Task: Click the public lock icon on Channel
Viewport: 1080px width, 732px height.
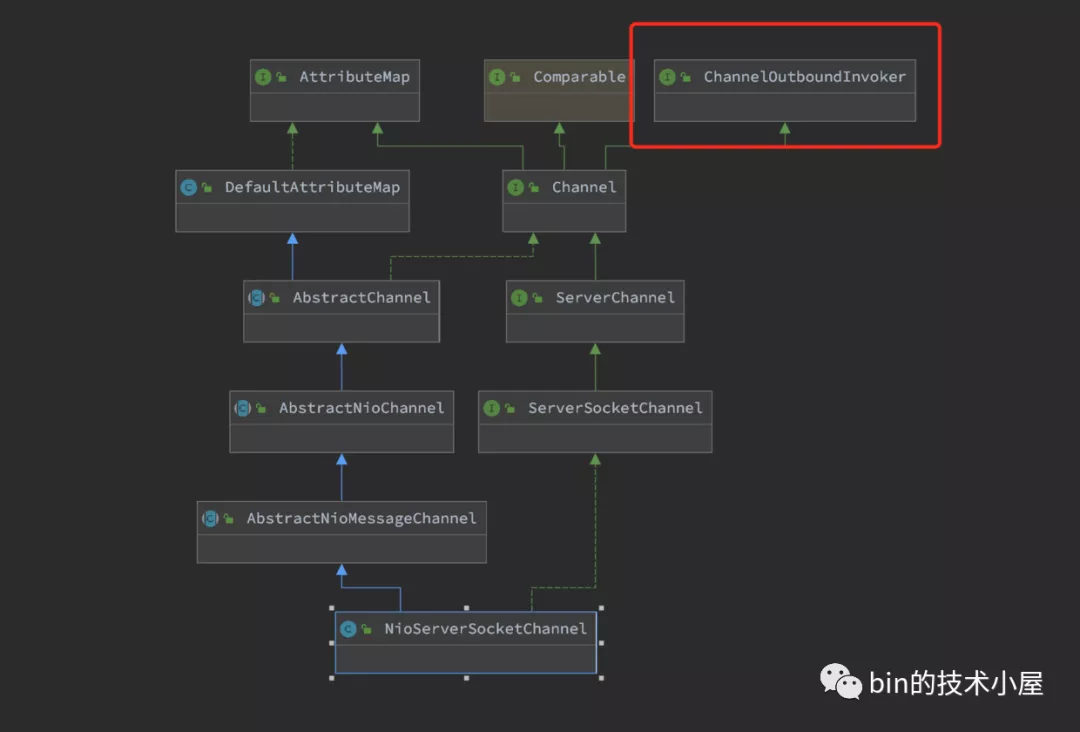Action: (x=534, y=187)
